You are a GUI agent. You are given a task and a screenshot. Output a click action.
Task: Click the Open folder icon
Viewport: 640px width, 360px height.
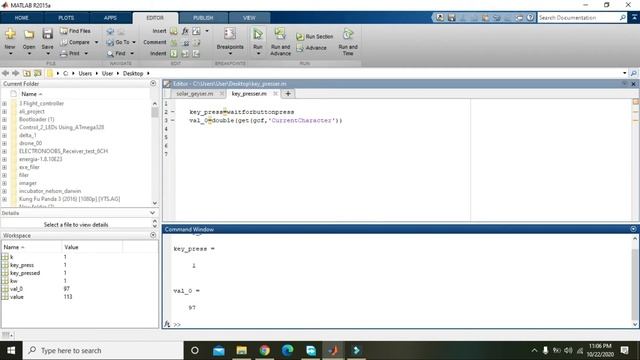(29, 34)
